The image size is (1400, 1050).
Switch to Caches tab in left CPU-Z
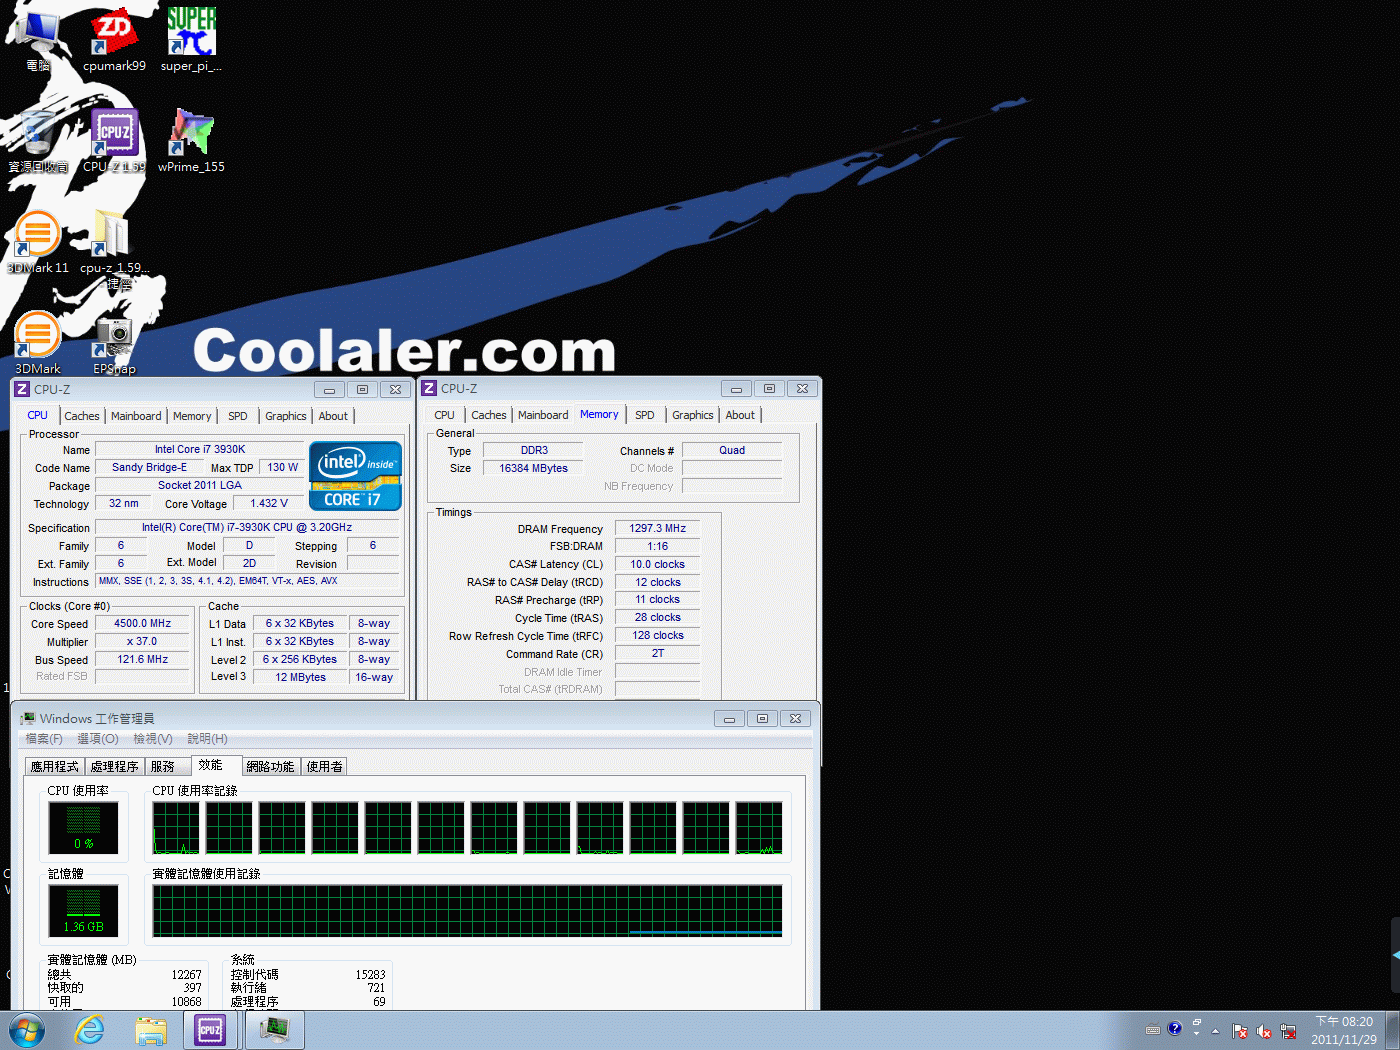[x=82, y=416]
